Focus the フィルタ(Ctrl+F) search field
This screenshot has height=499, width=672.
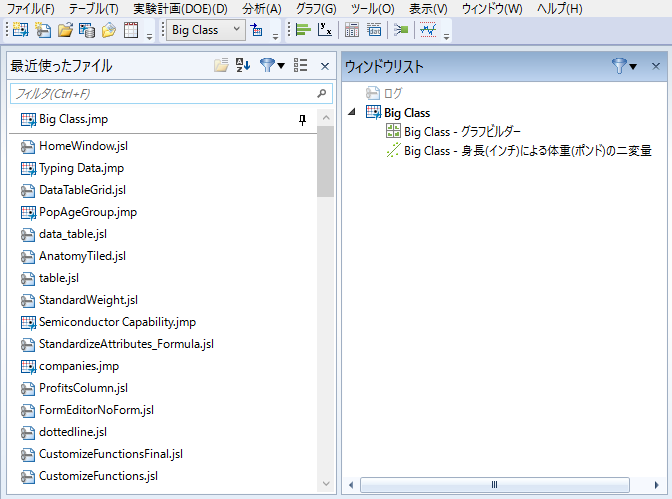[x=171, y=93]
